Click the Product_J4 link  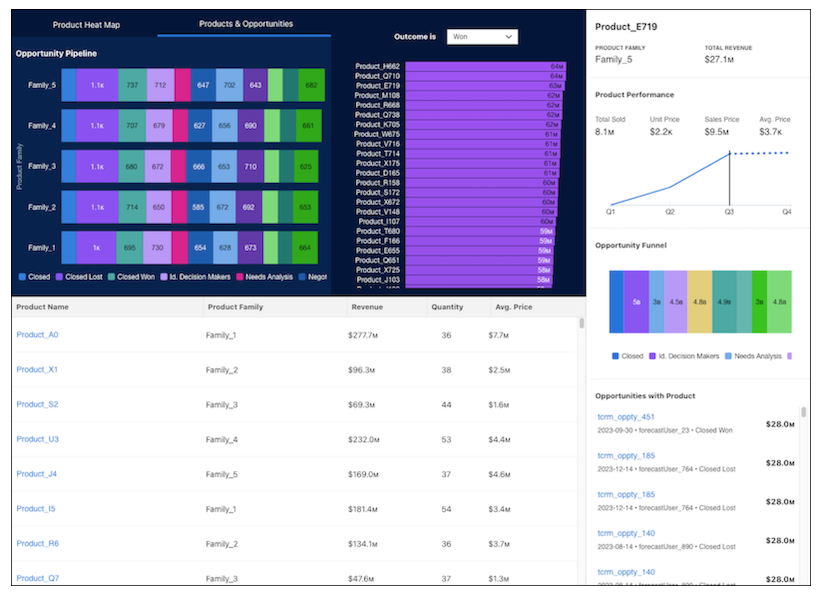coord(37,474)
